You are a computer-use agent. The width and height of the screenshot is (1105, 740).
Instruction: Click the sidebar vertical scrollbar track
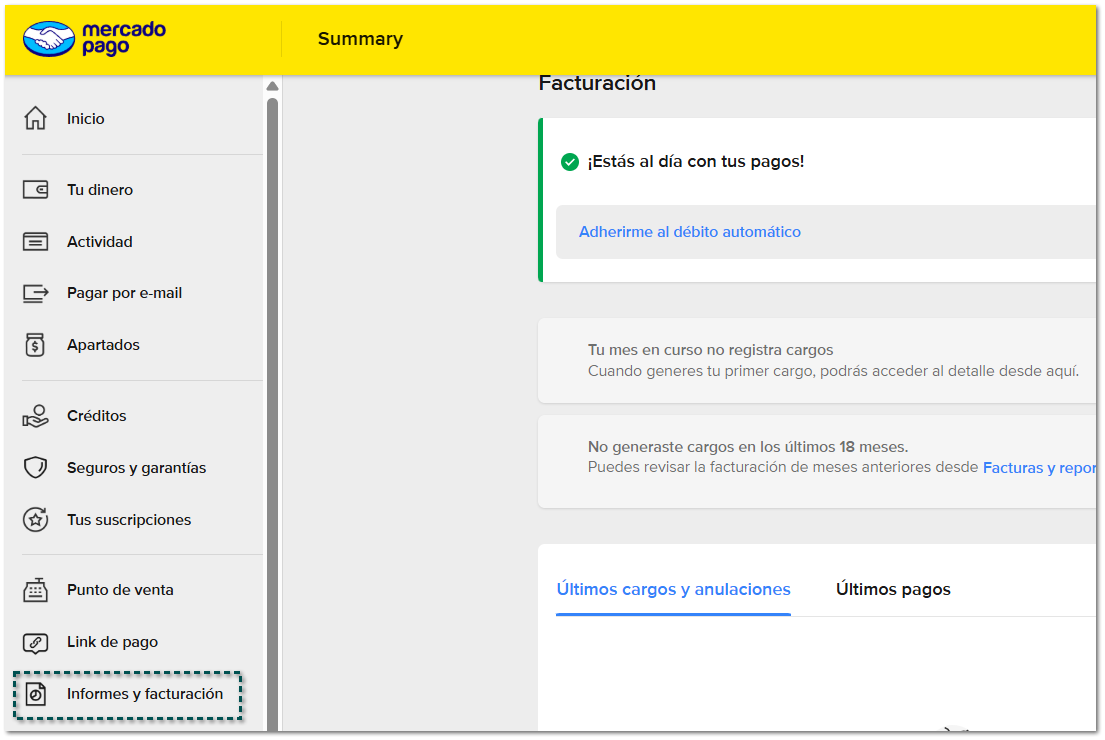pyautogui.click(x=272, y=400)
